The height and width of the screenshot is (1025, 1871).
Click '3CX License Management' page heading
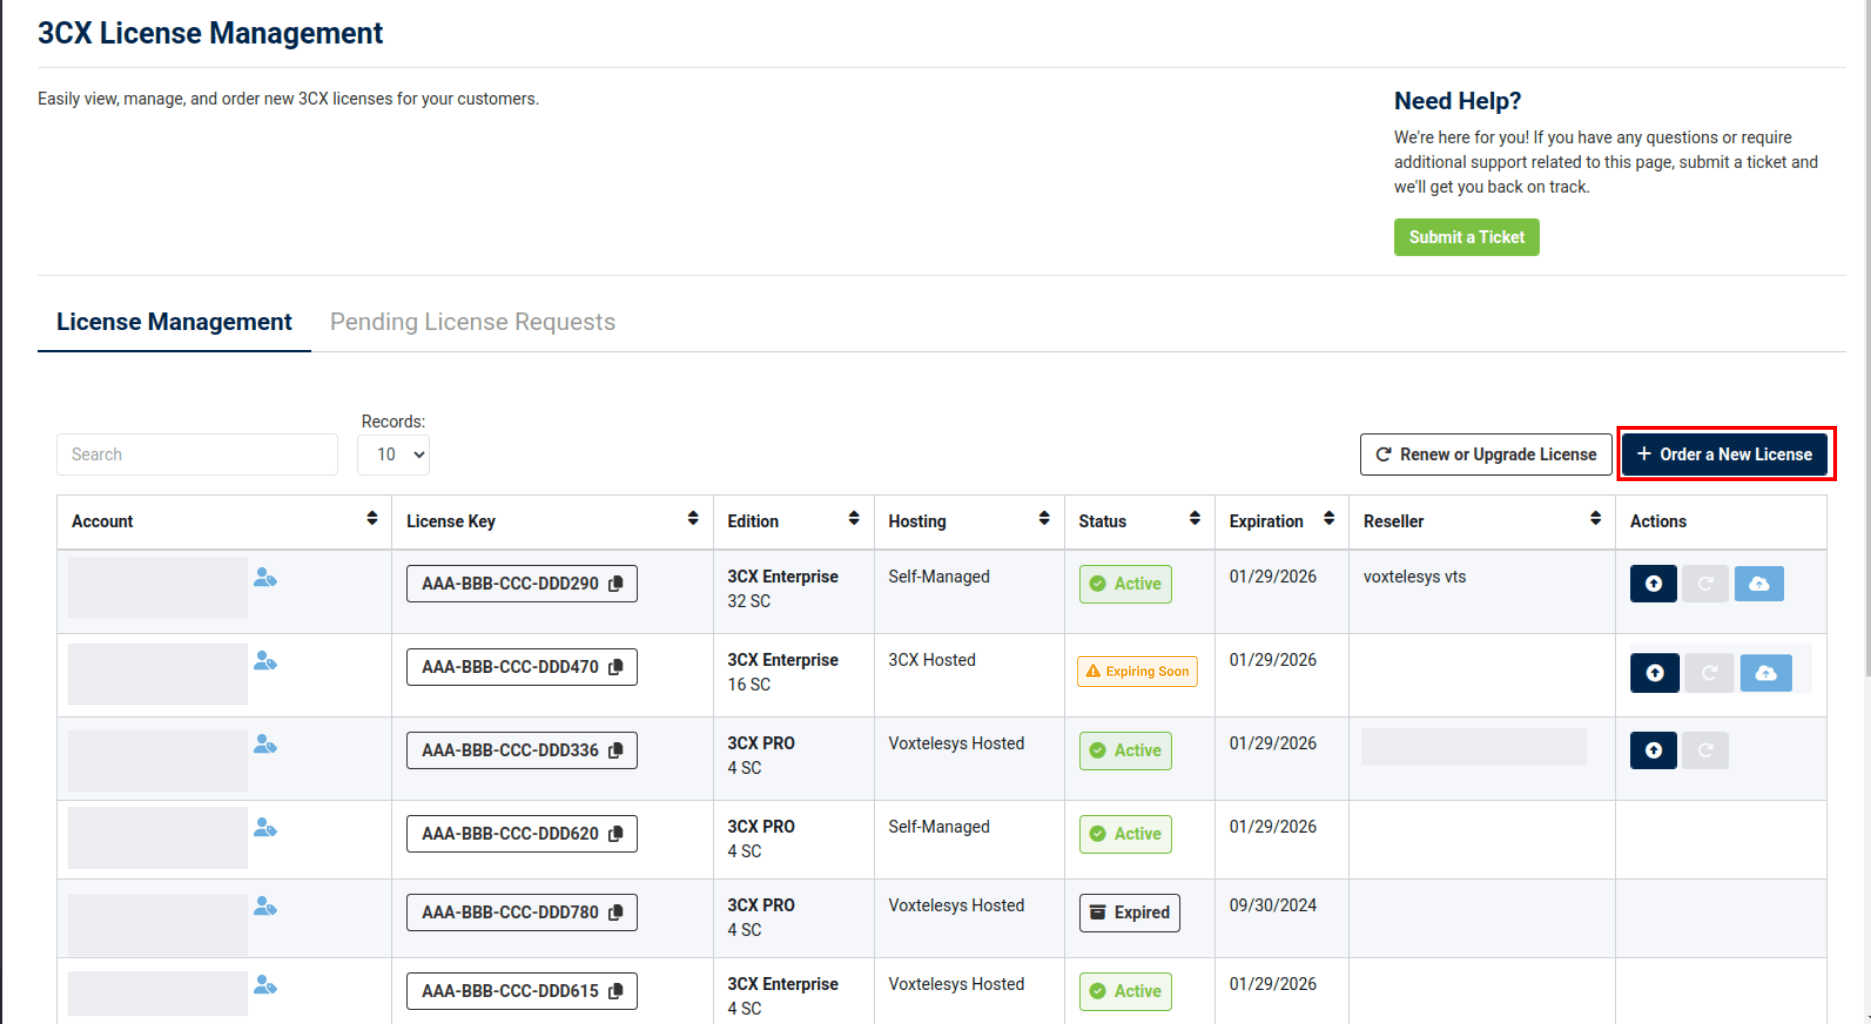tap(210, 33)
